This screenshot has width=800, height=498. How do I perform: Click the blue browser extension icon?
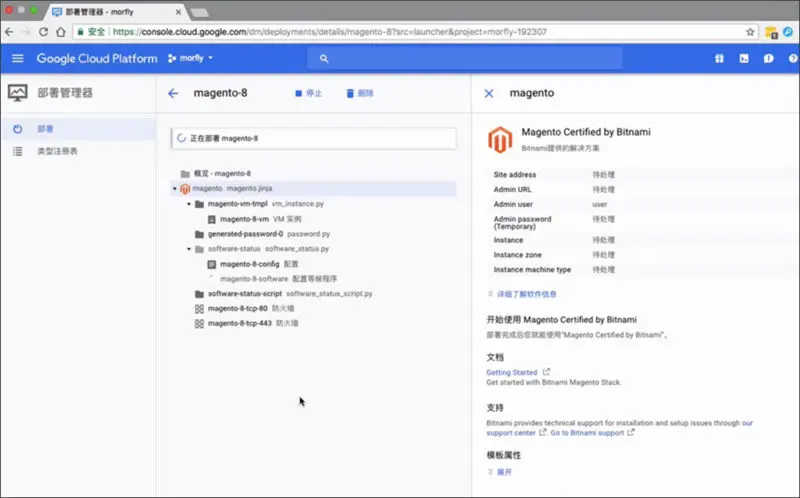[x=788, y=32]
